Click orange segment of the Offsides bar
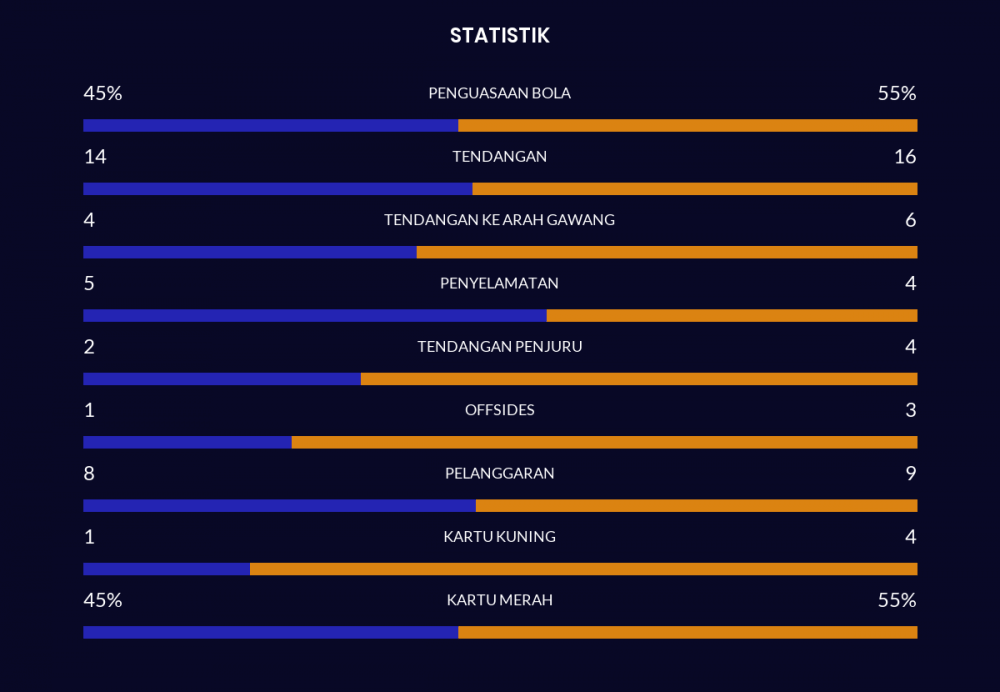The height and width of the screenshot is (692, 1000). click(604, 442)
